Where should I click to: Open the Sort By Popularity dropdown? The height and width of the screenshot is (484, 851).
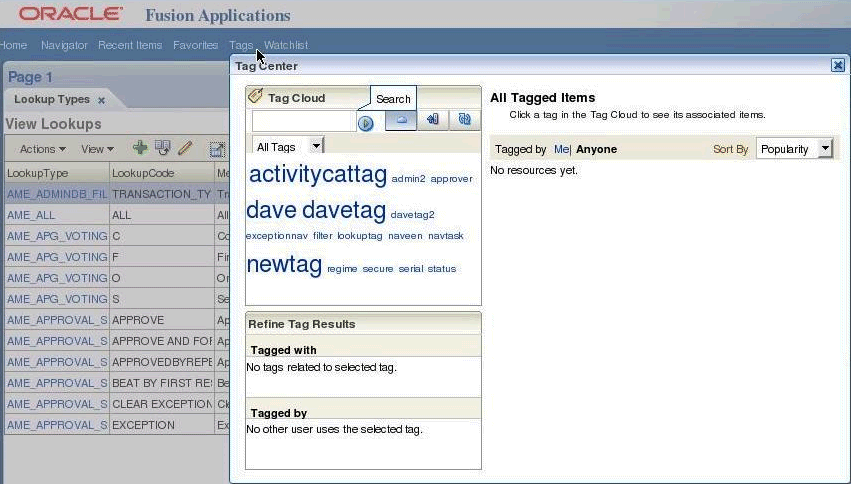825,148
